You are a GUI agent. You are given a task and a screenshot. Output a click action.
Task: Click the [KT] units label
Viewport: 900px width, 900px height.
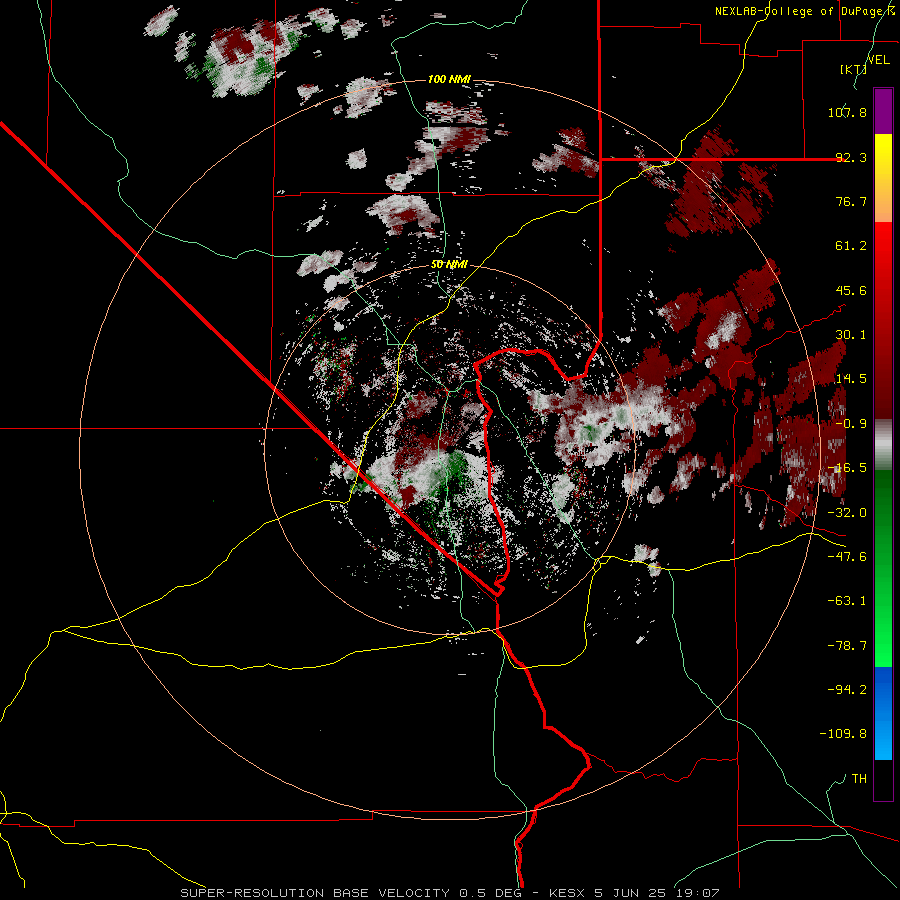tap(853, 69)
